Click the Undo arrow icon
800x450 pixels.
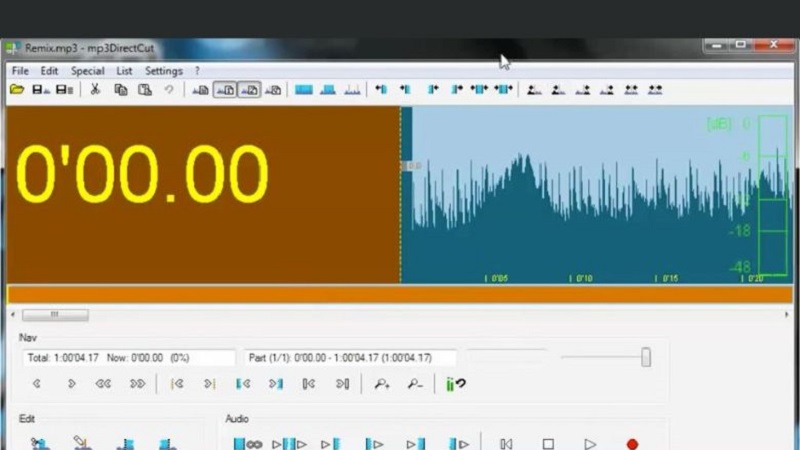point(169,90)
